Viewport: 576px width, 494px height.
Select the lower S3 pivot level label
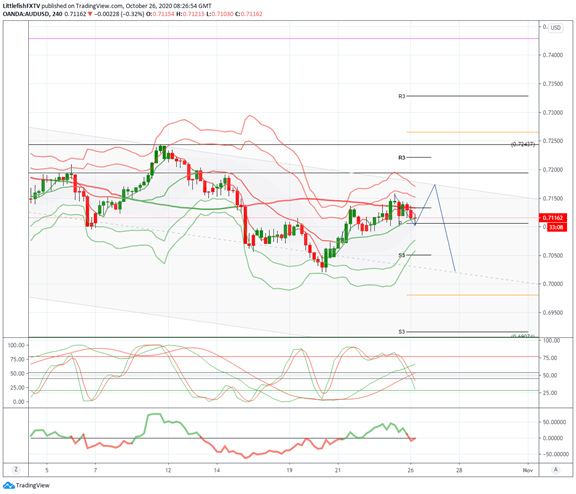pos(402,332)
